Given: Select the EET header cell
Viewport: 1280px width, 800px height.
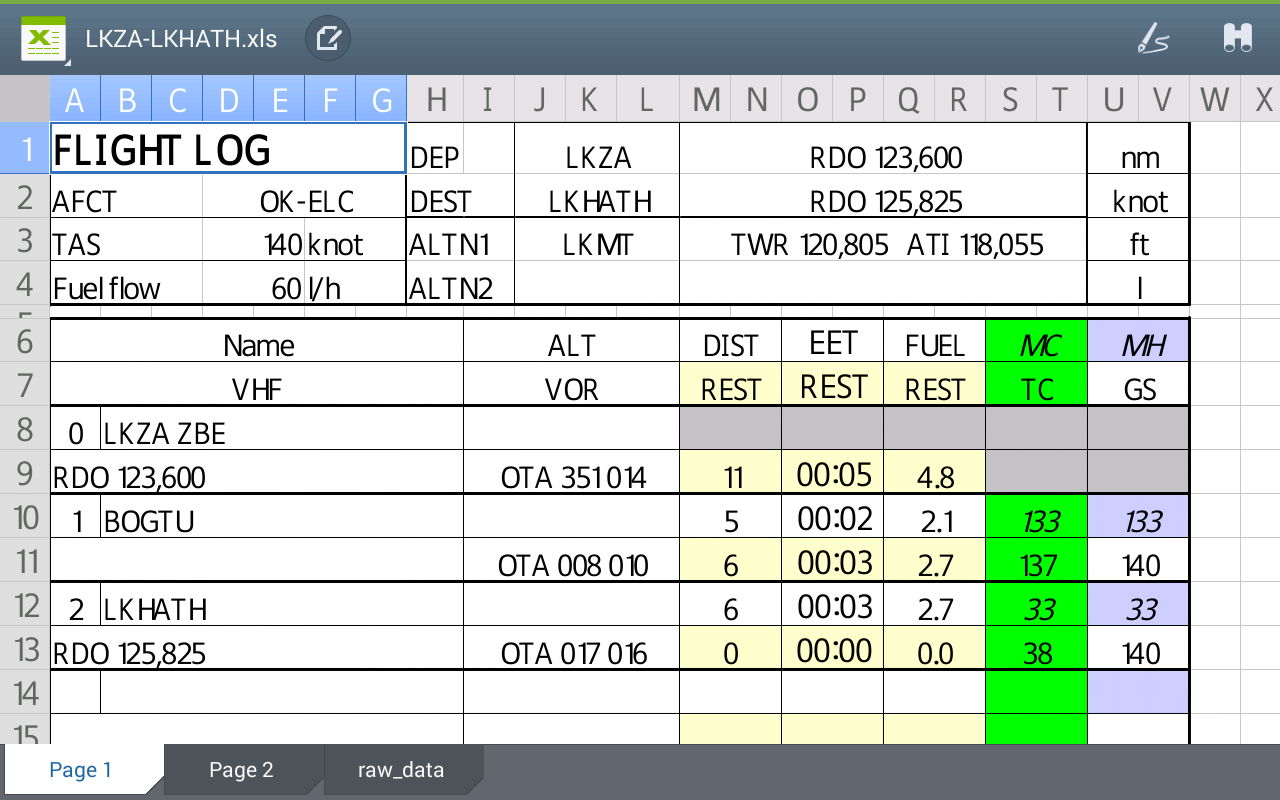Looking at the screenshot, I should (833, 343).
